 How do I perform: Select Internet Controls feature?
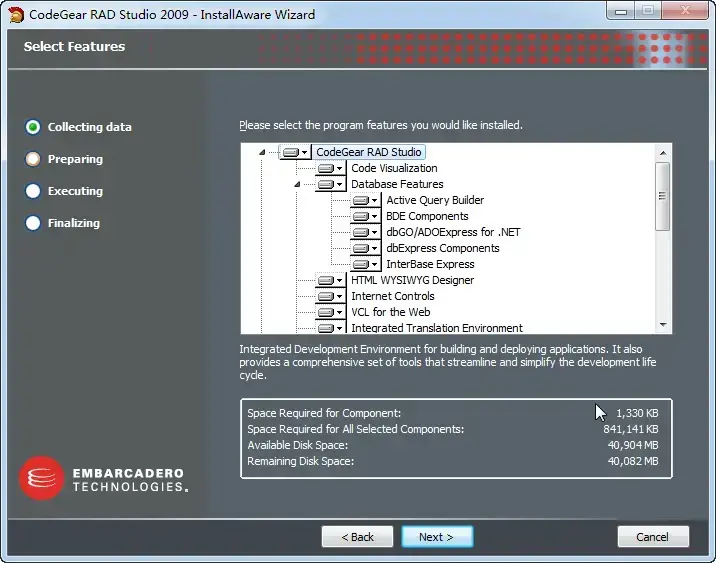[393, 296]
